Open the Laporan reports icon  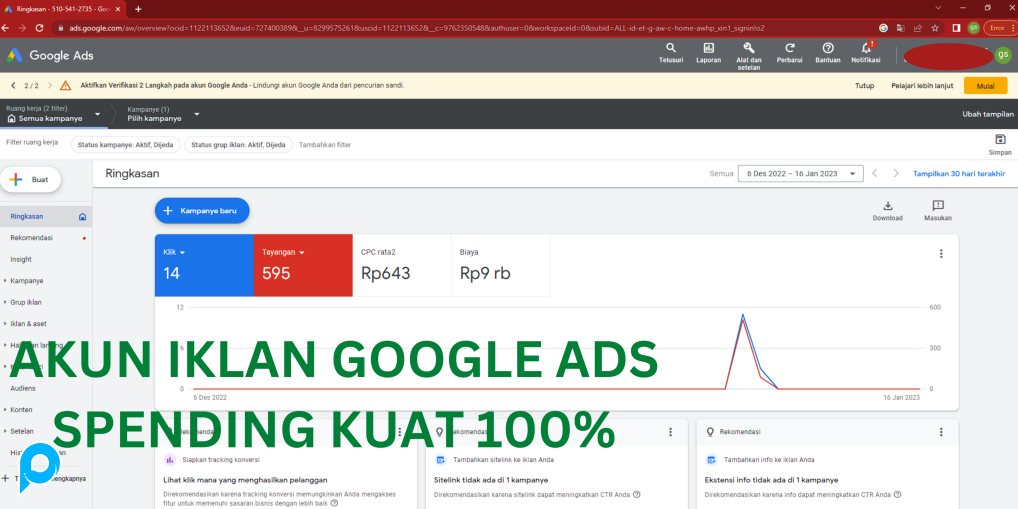(x=708, y=48)
